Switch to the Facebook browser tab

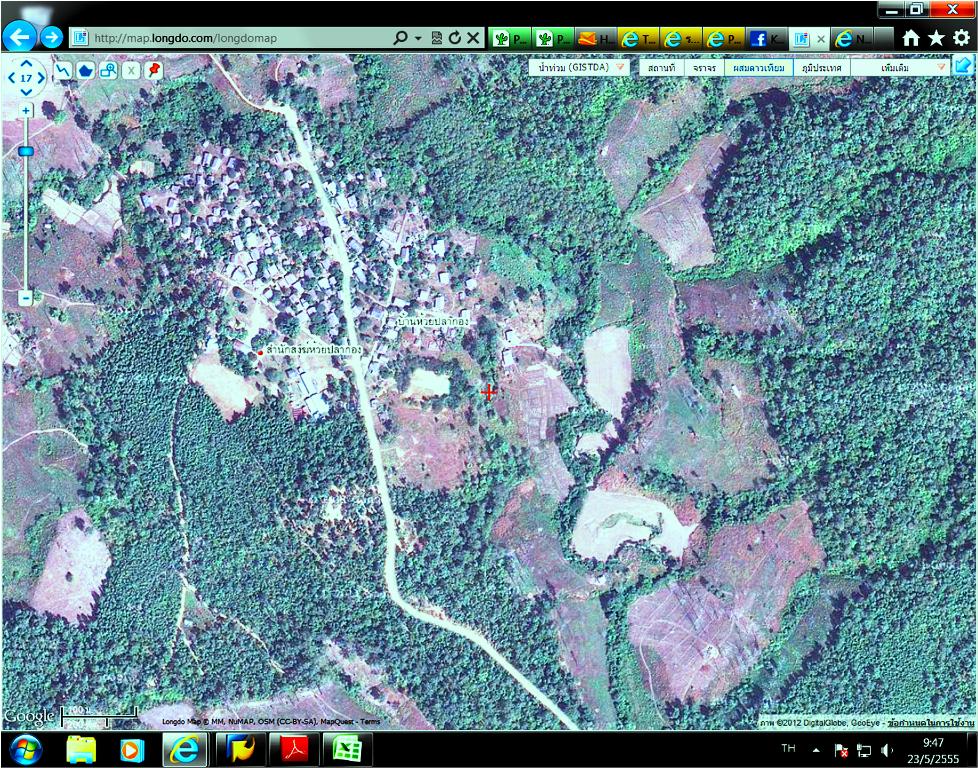pyautogui.click(x=766, y=38)
